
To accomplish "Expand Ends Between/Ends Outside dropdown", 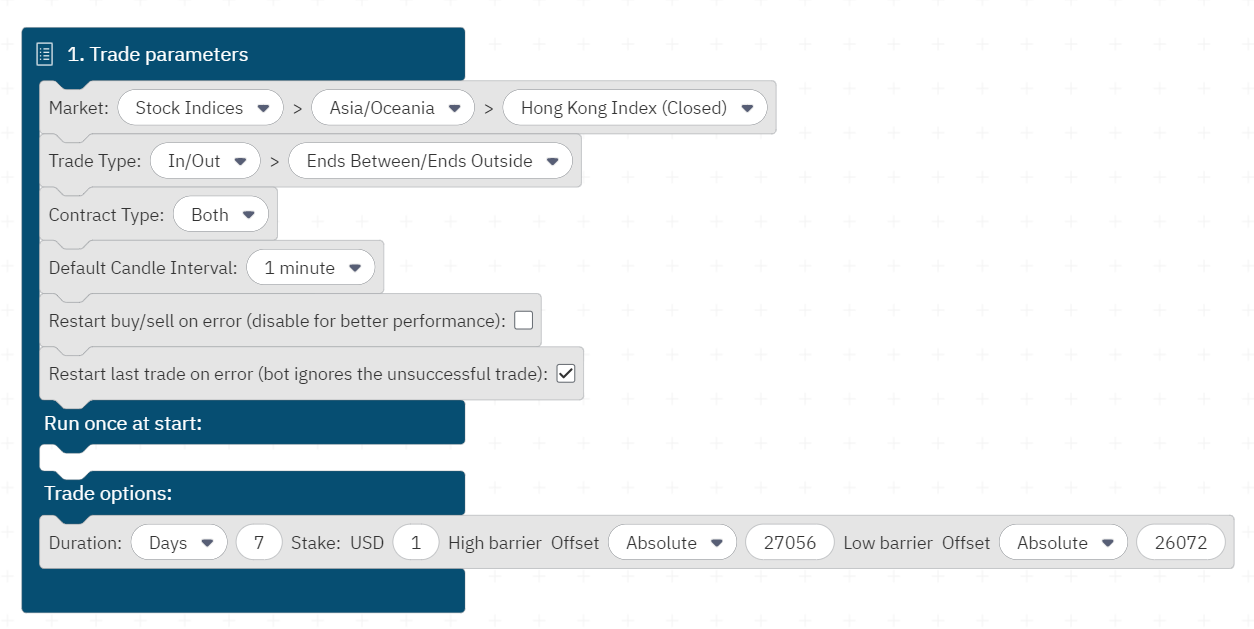I will coord(430,161).
